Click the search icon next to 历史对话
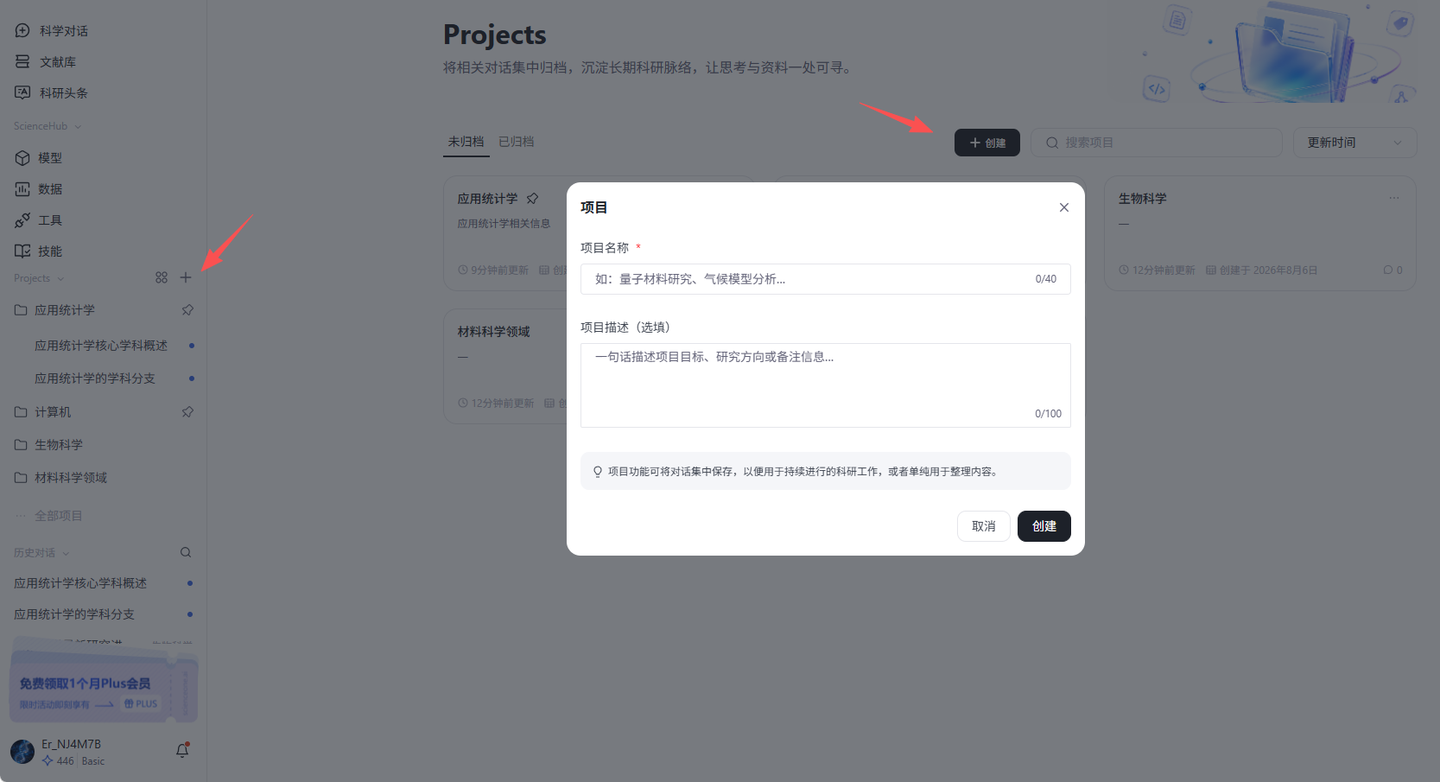Viewport: 1440px width, 782px height. click(x=185, y=552)
